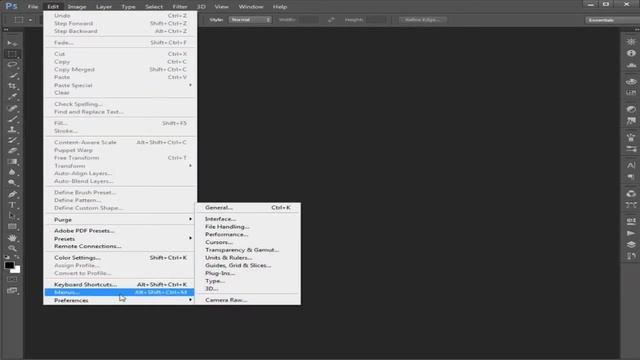Select the Rectangle shape tool

(12, 227)
